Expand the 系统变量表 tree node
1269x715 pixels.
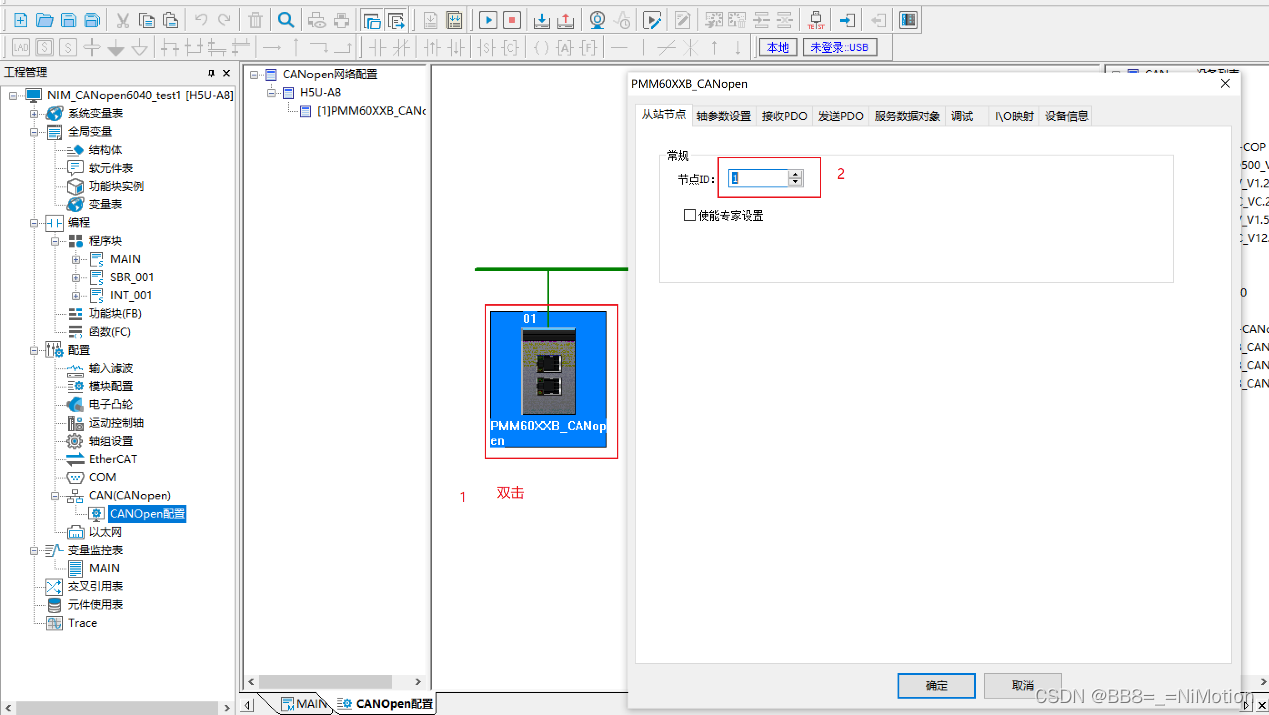pos(34,113)
